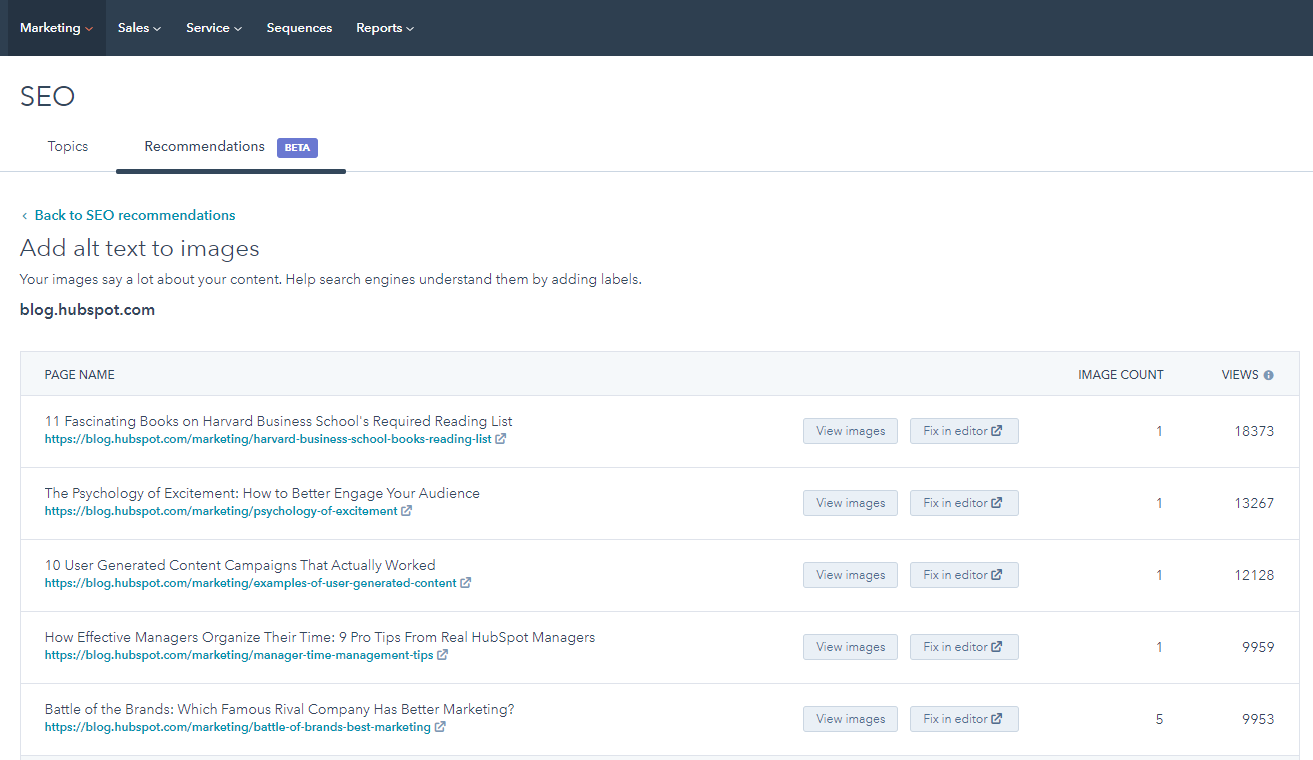
Task: Click external link icon beside manager-time-management-tips URL
Action: 442,655
